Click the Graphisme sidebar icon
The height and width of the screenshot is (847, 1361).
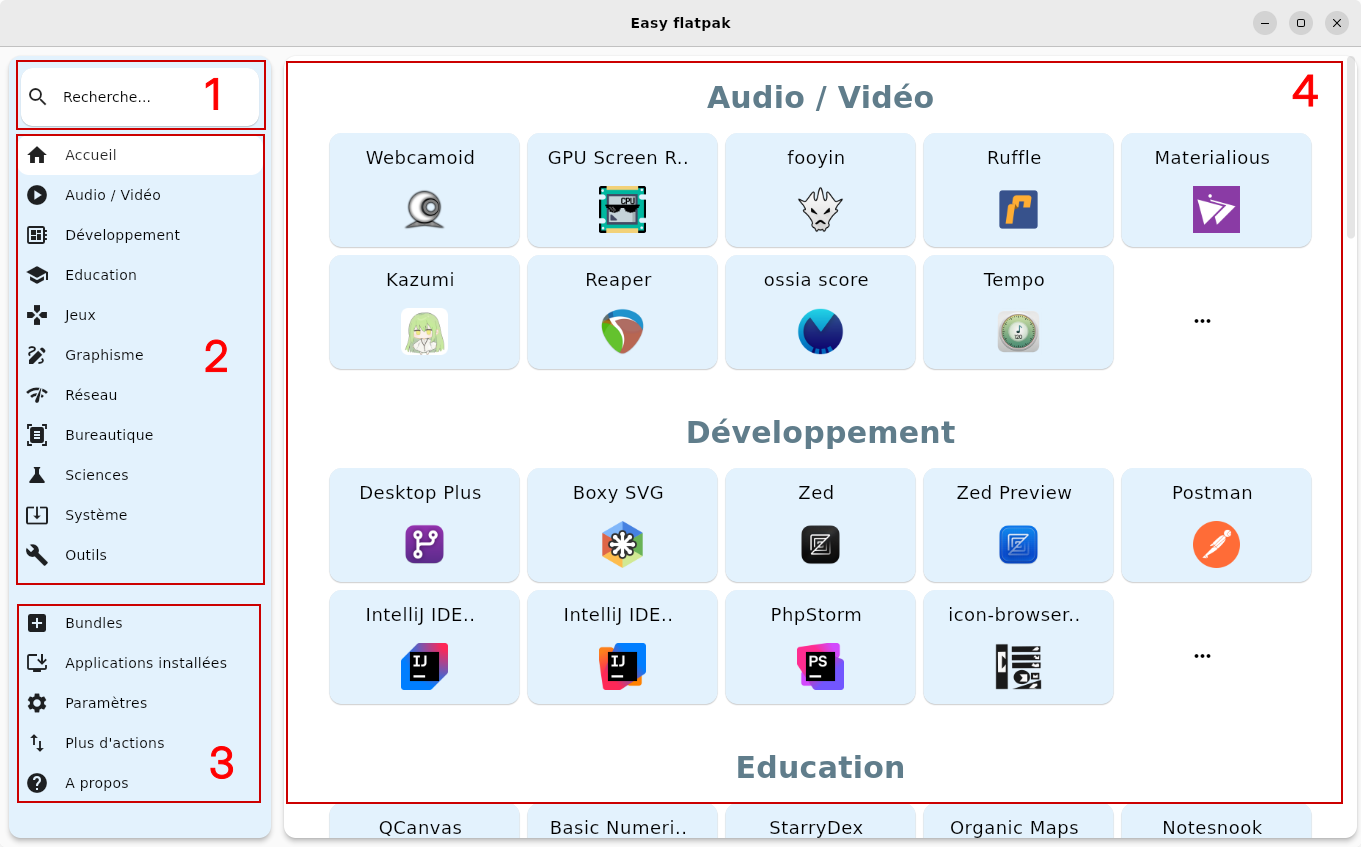[37, 355]
